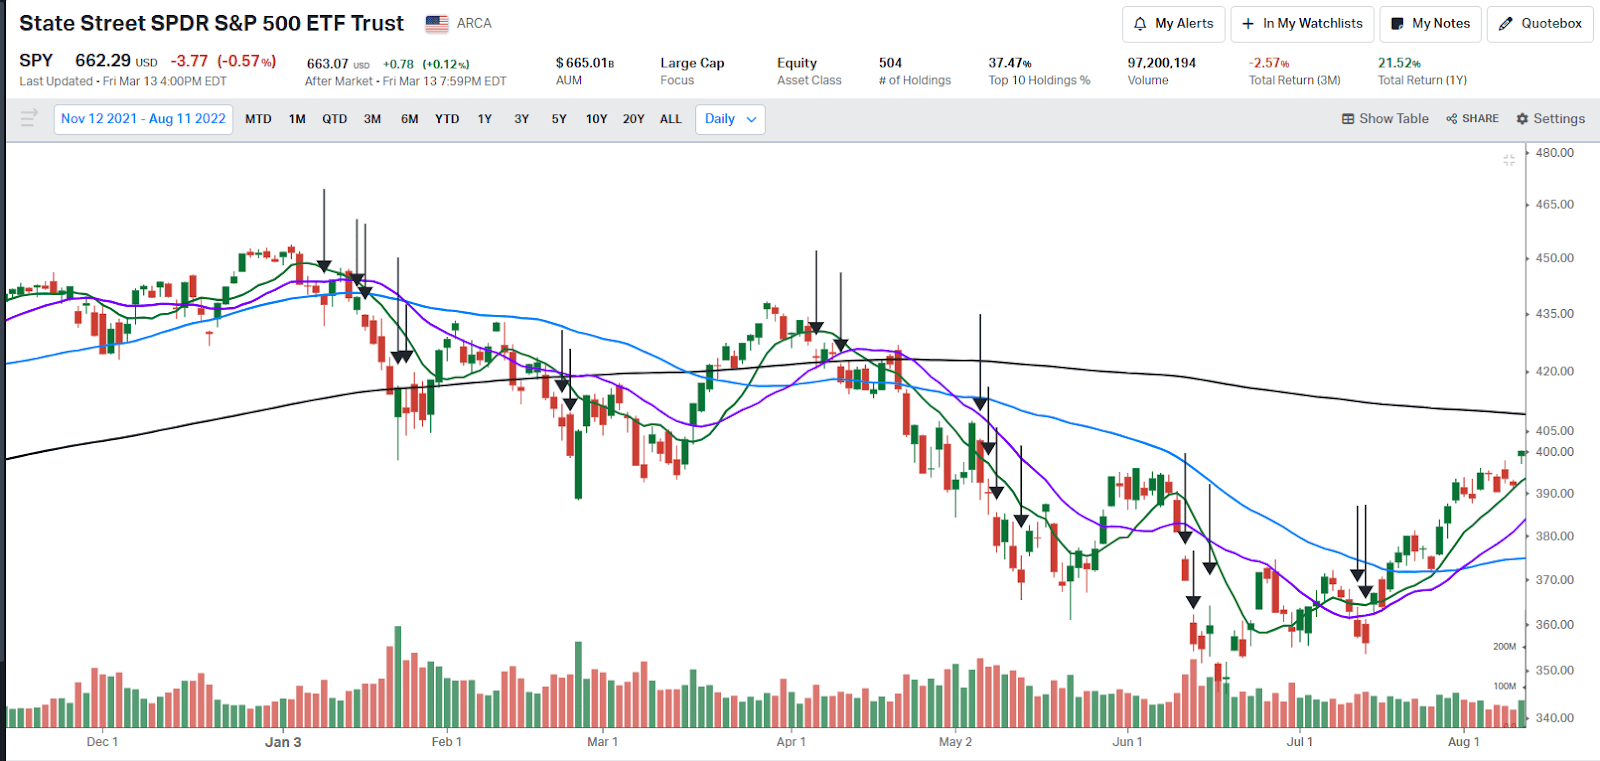Click the Jun 1 date axis label
Viewport: 1600px width, 761px height.
(1127, 742)
